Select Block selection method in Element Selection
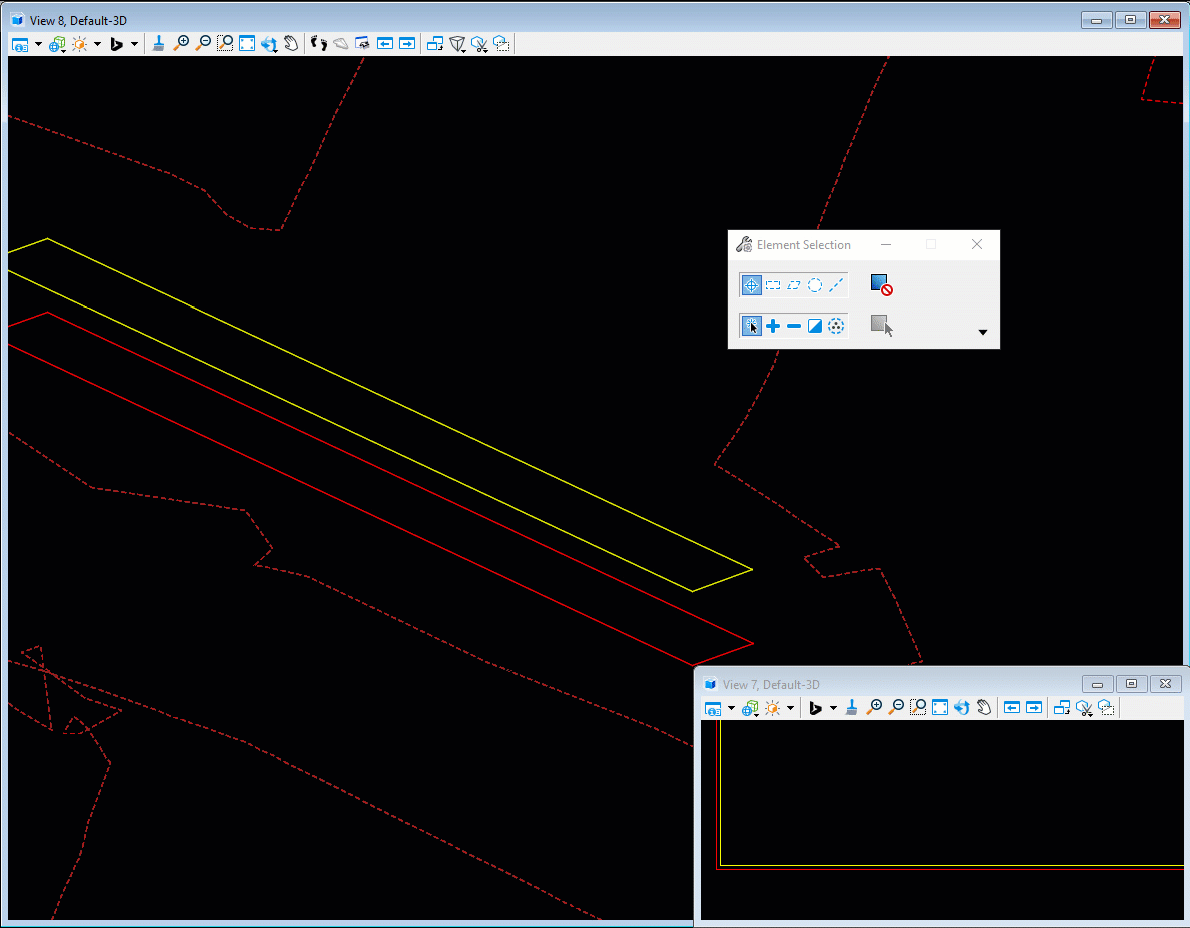Viewport: 1190px width, 928px height. point(773,285)
